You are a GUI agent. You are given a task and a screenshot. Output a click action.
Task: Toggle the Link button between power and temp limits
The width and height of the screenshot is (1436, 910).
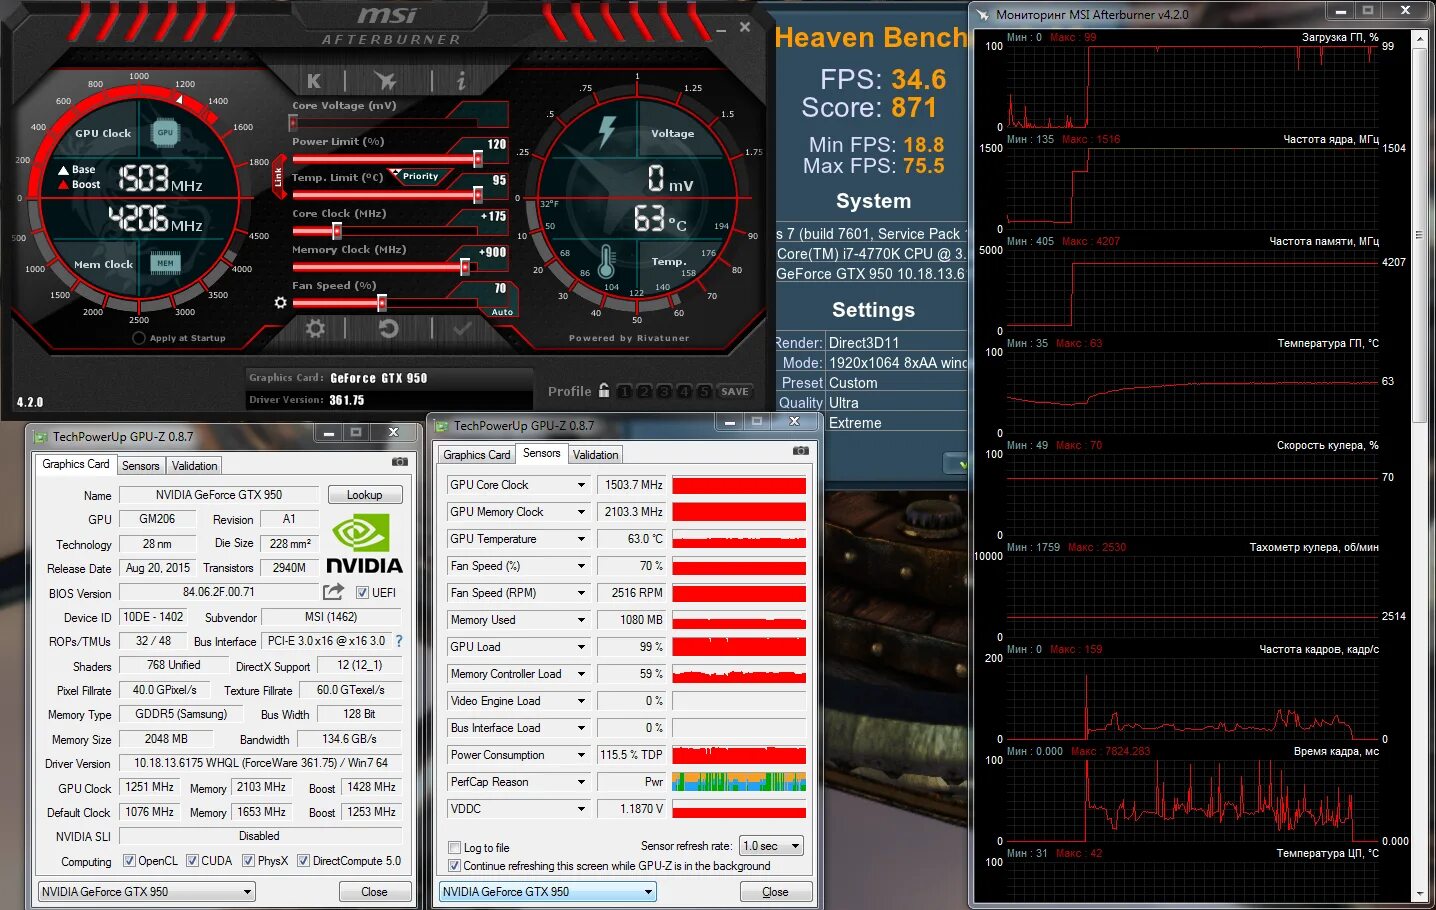279,176
